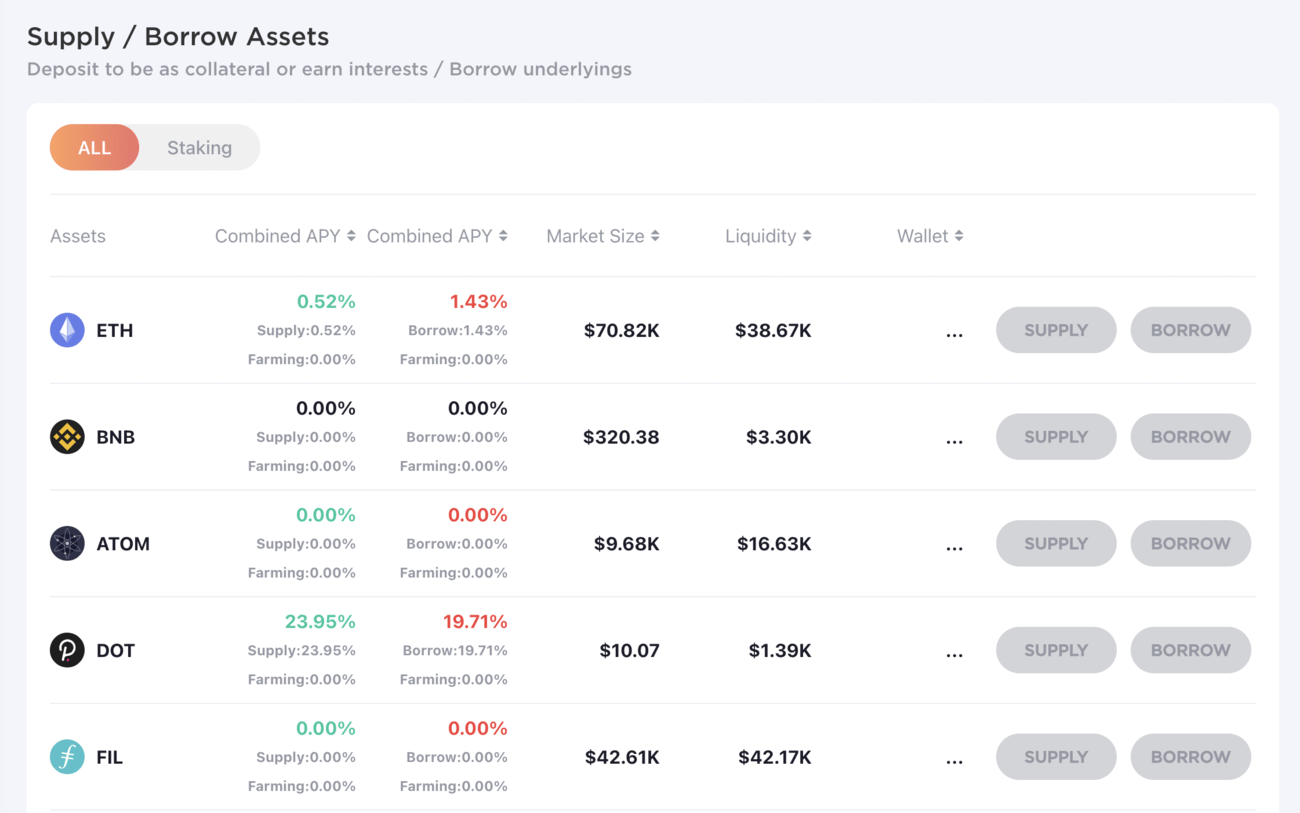Click the BNB token icon

tap(67, 437)
